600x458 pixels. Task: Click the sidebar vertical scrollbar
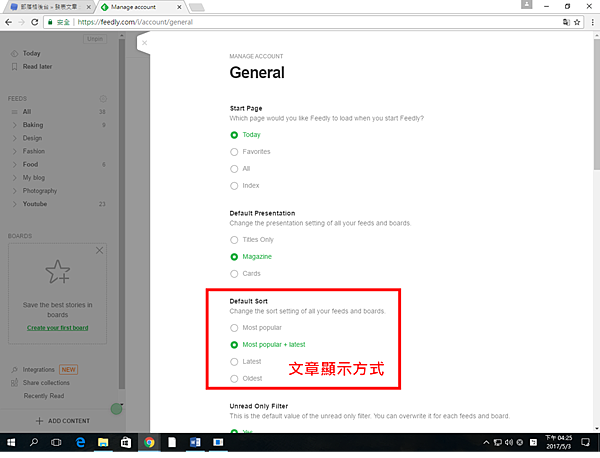click(x=122, y=214)
